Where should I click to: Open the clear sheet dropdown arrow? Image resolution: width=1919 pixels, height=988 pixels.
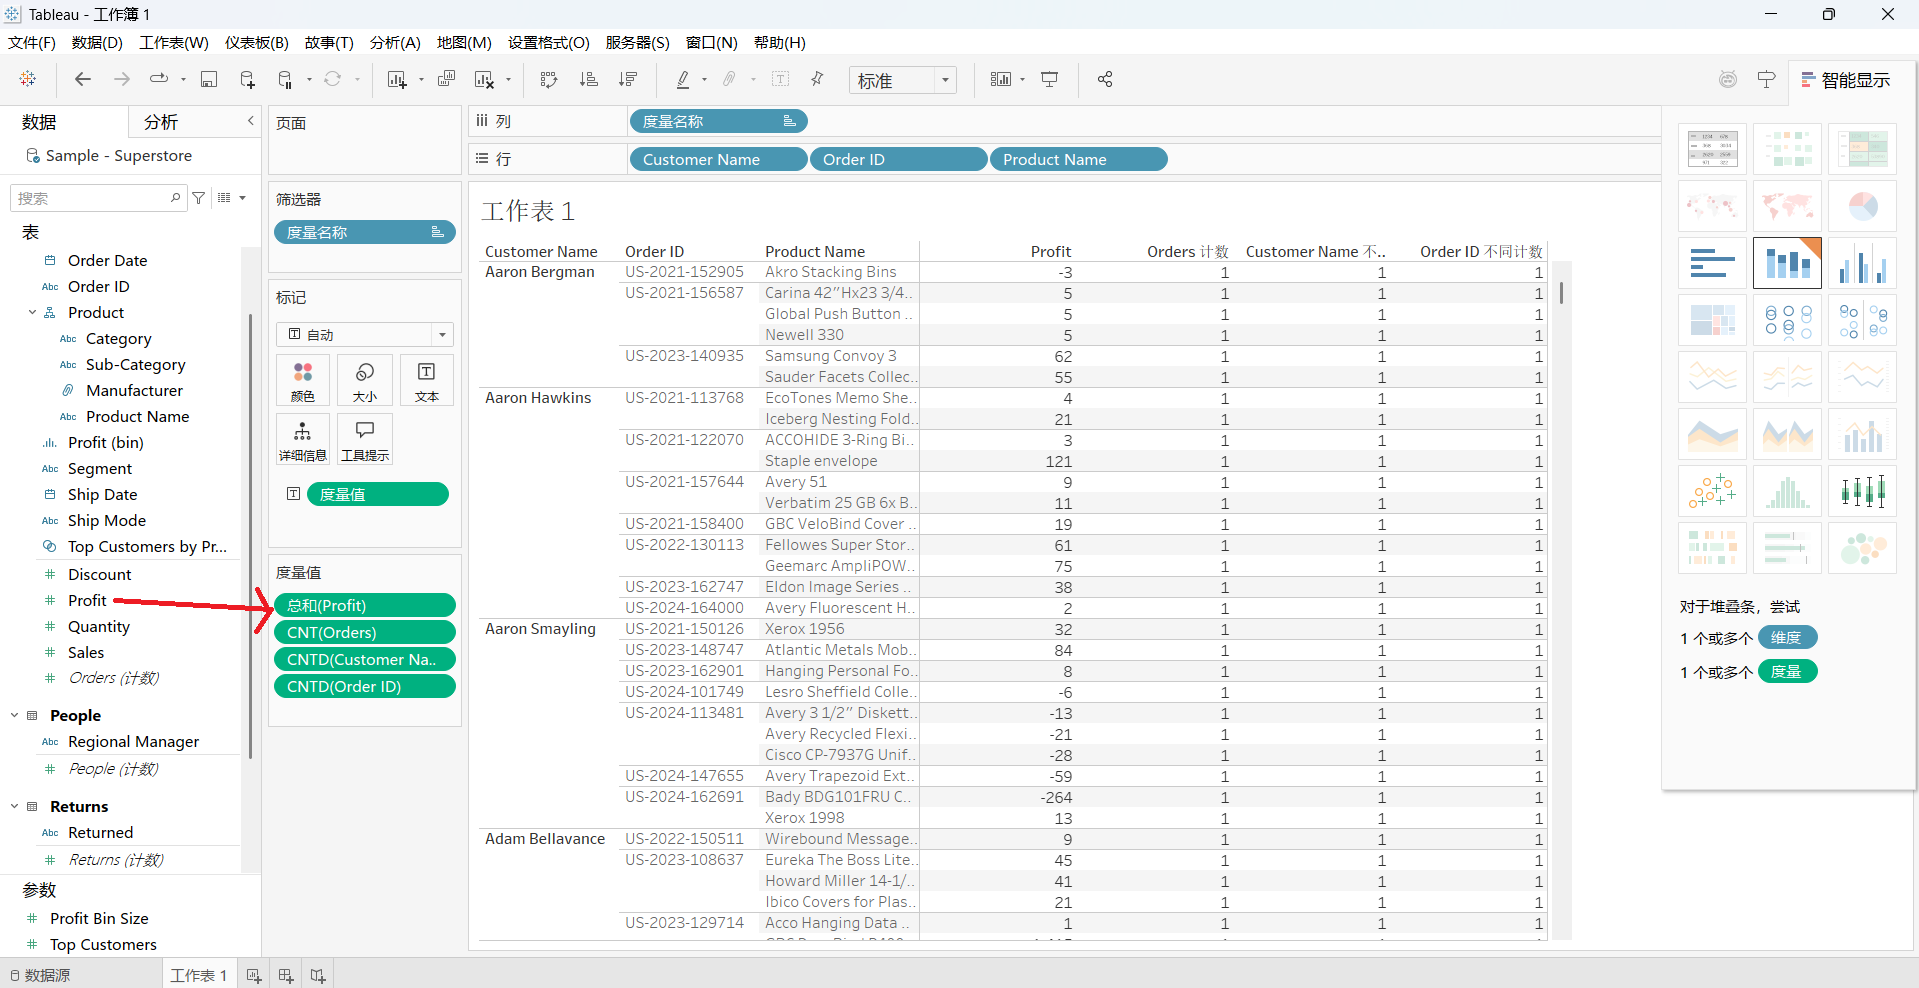point(509,79)
